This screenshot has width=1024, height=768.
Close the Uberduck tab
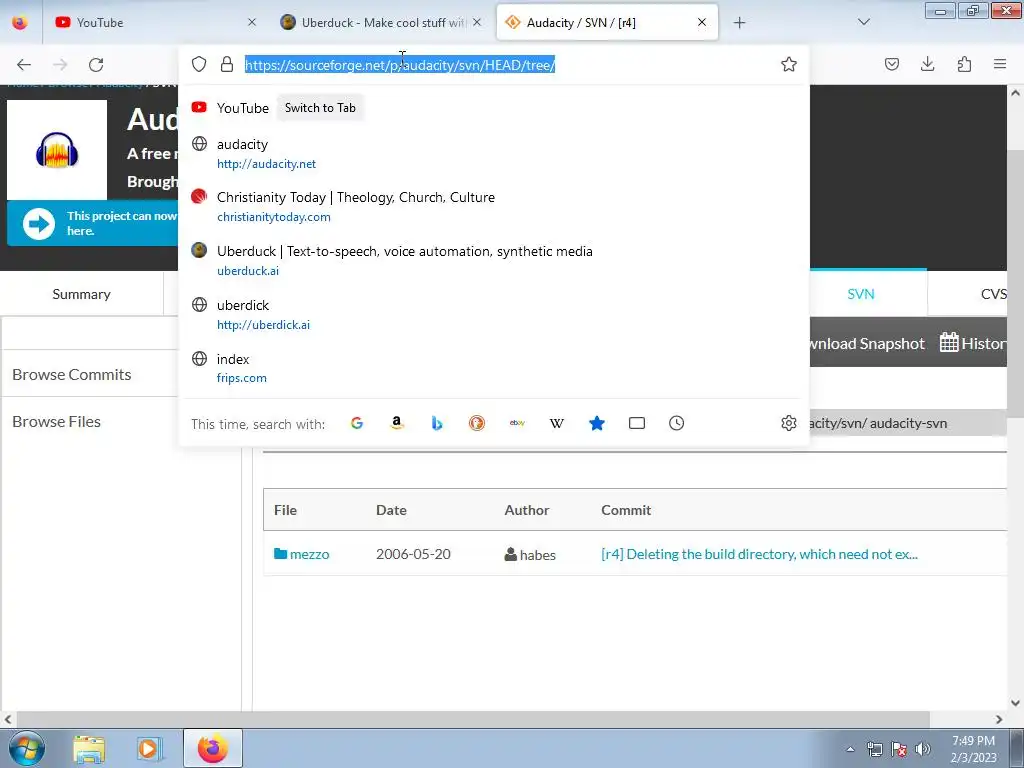(477, 22)
